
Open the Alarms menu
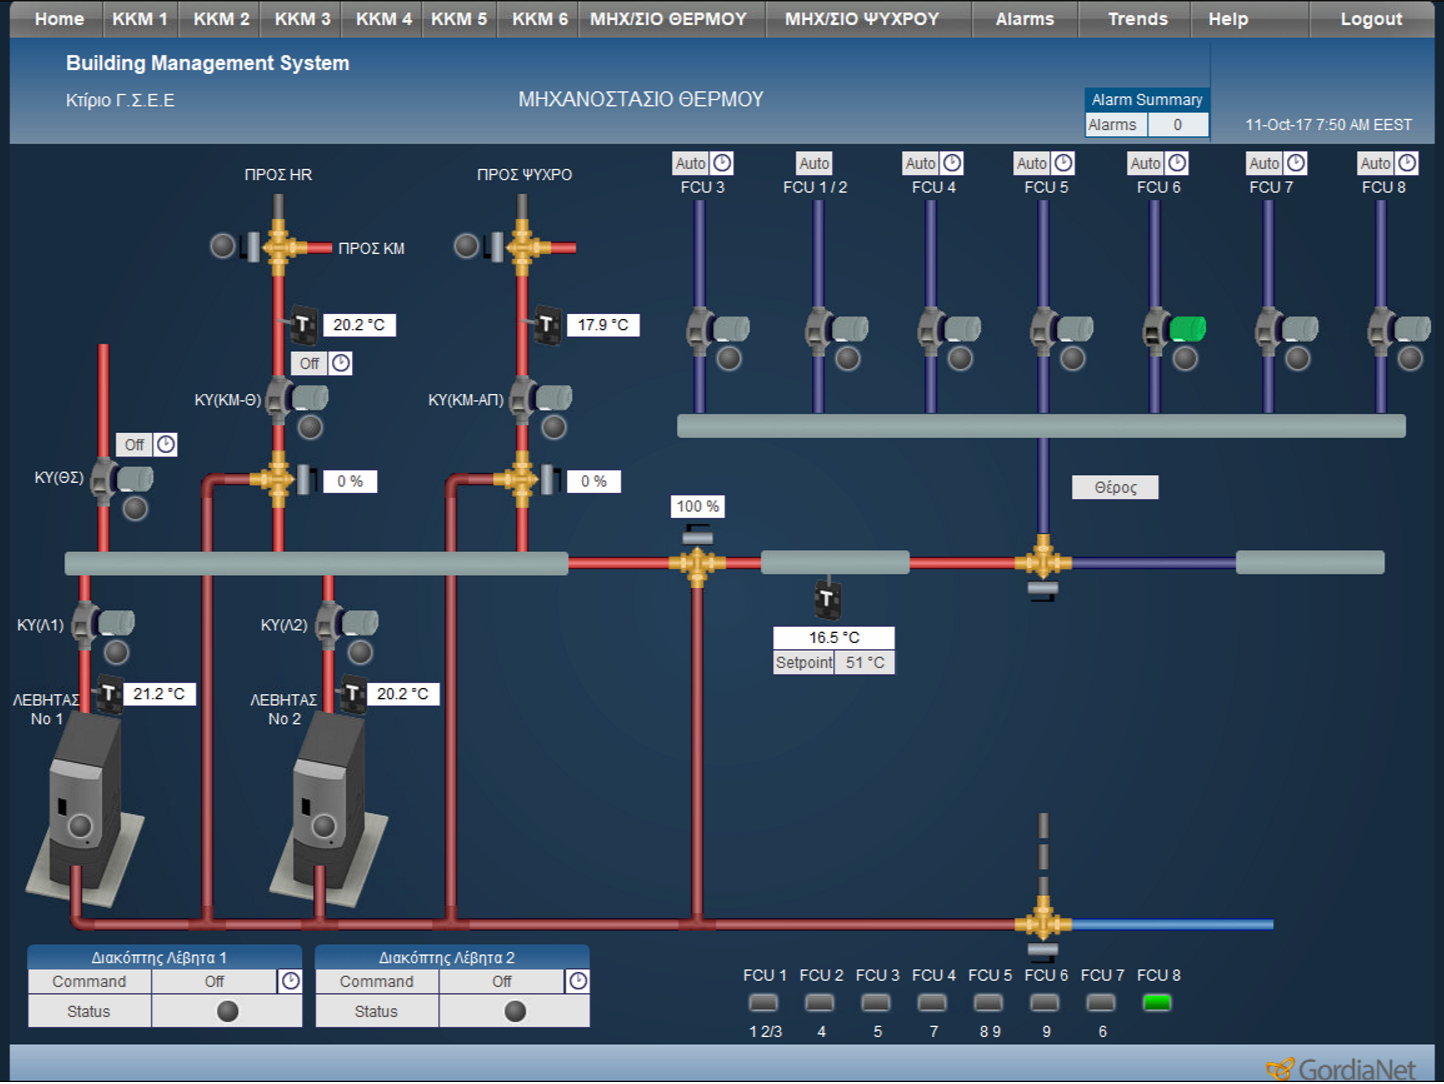pyautogui.click(x=1024, y=18)
